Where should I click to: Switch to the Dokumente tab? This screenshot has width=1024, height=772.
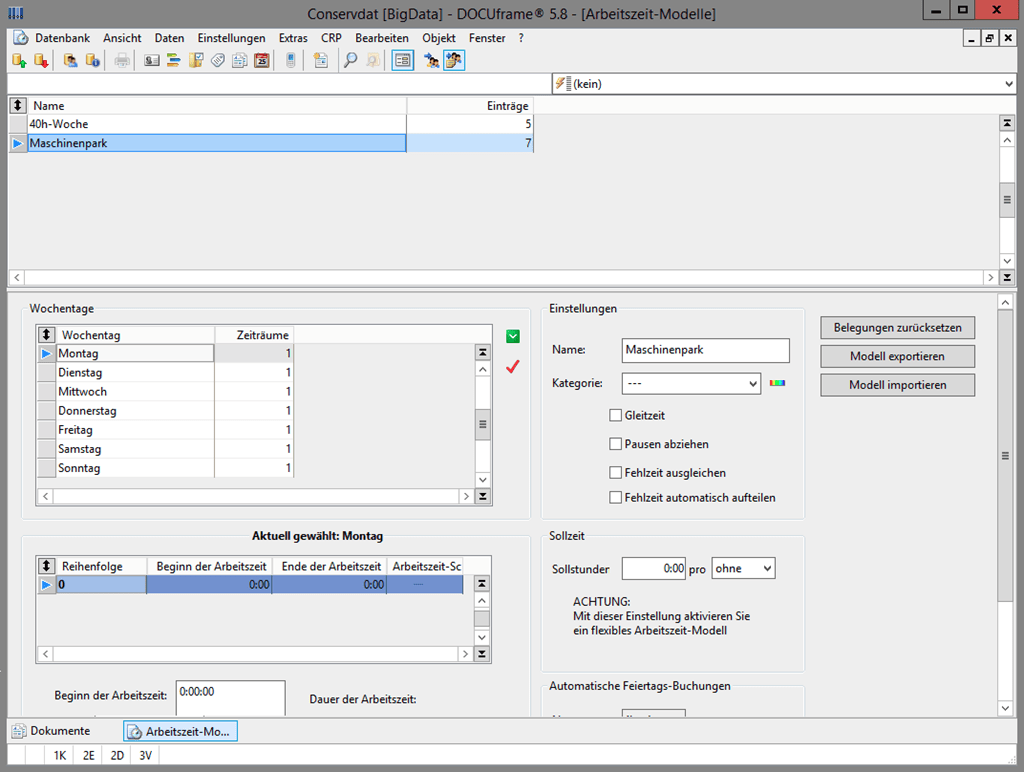coord(51,731)
